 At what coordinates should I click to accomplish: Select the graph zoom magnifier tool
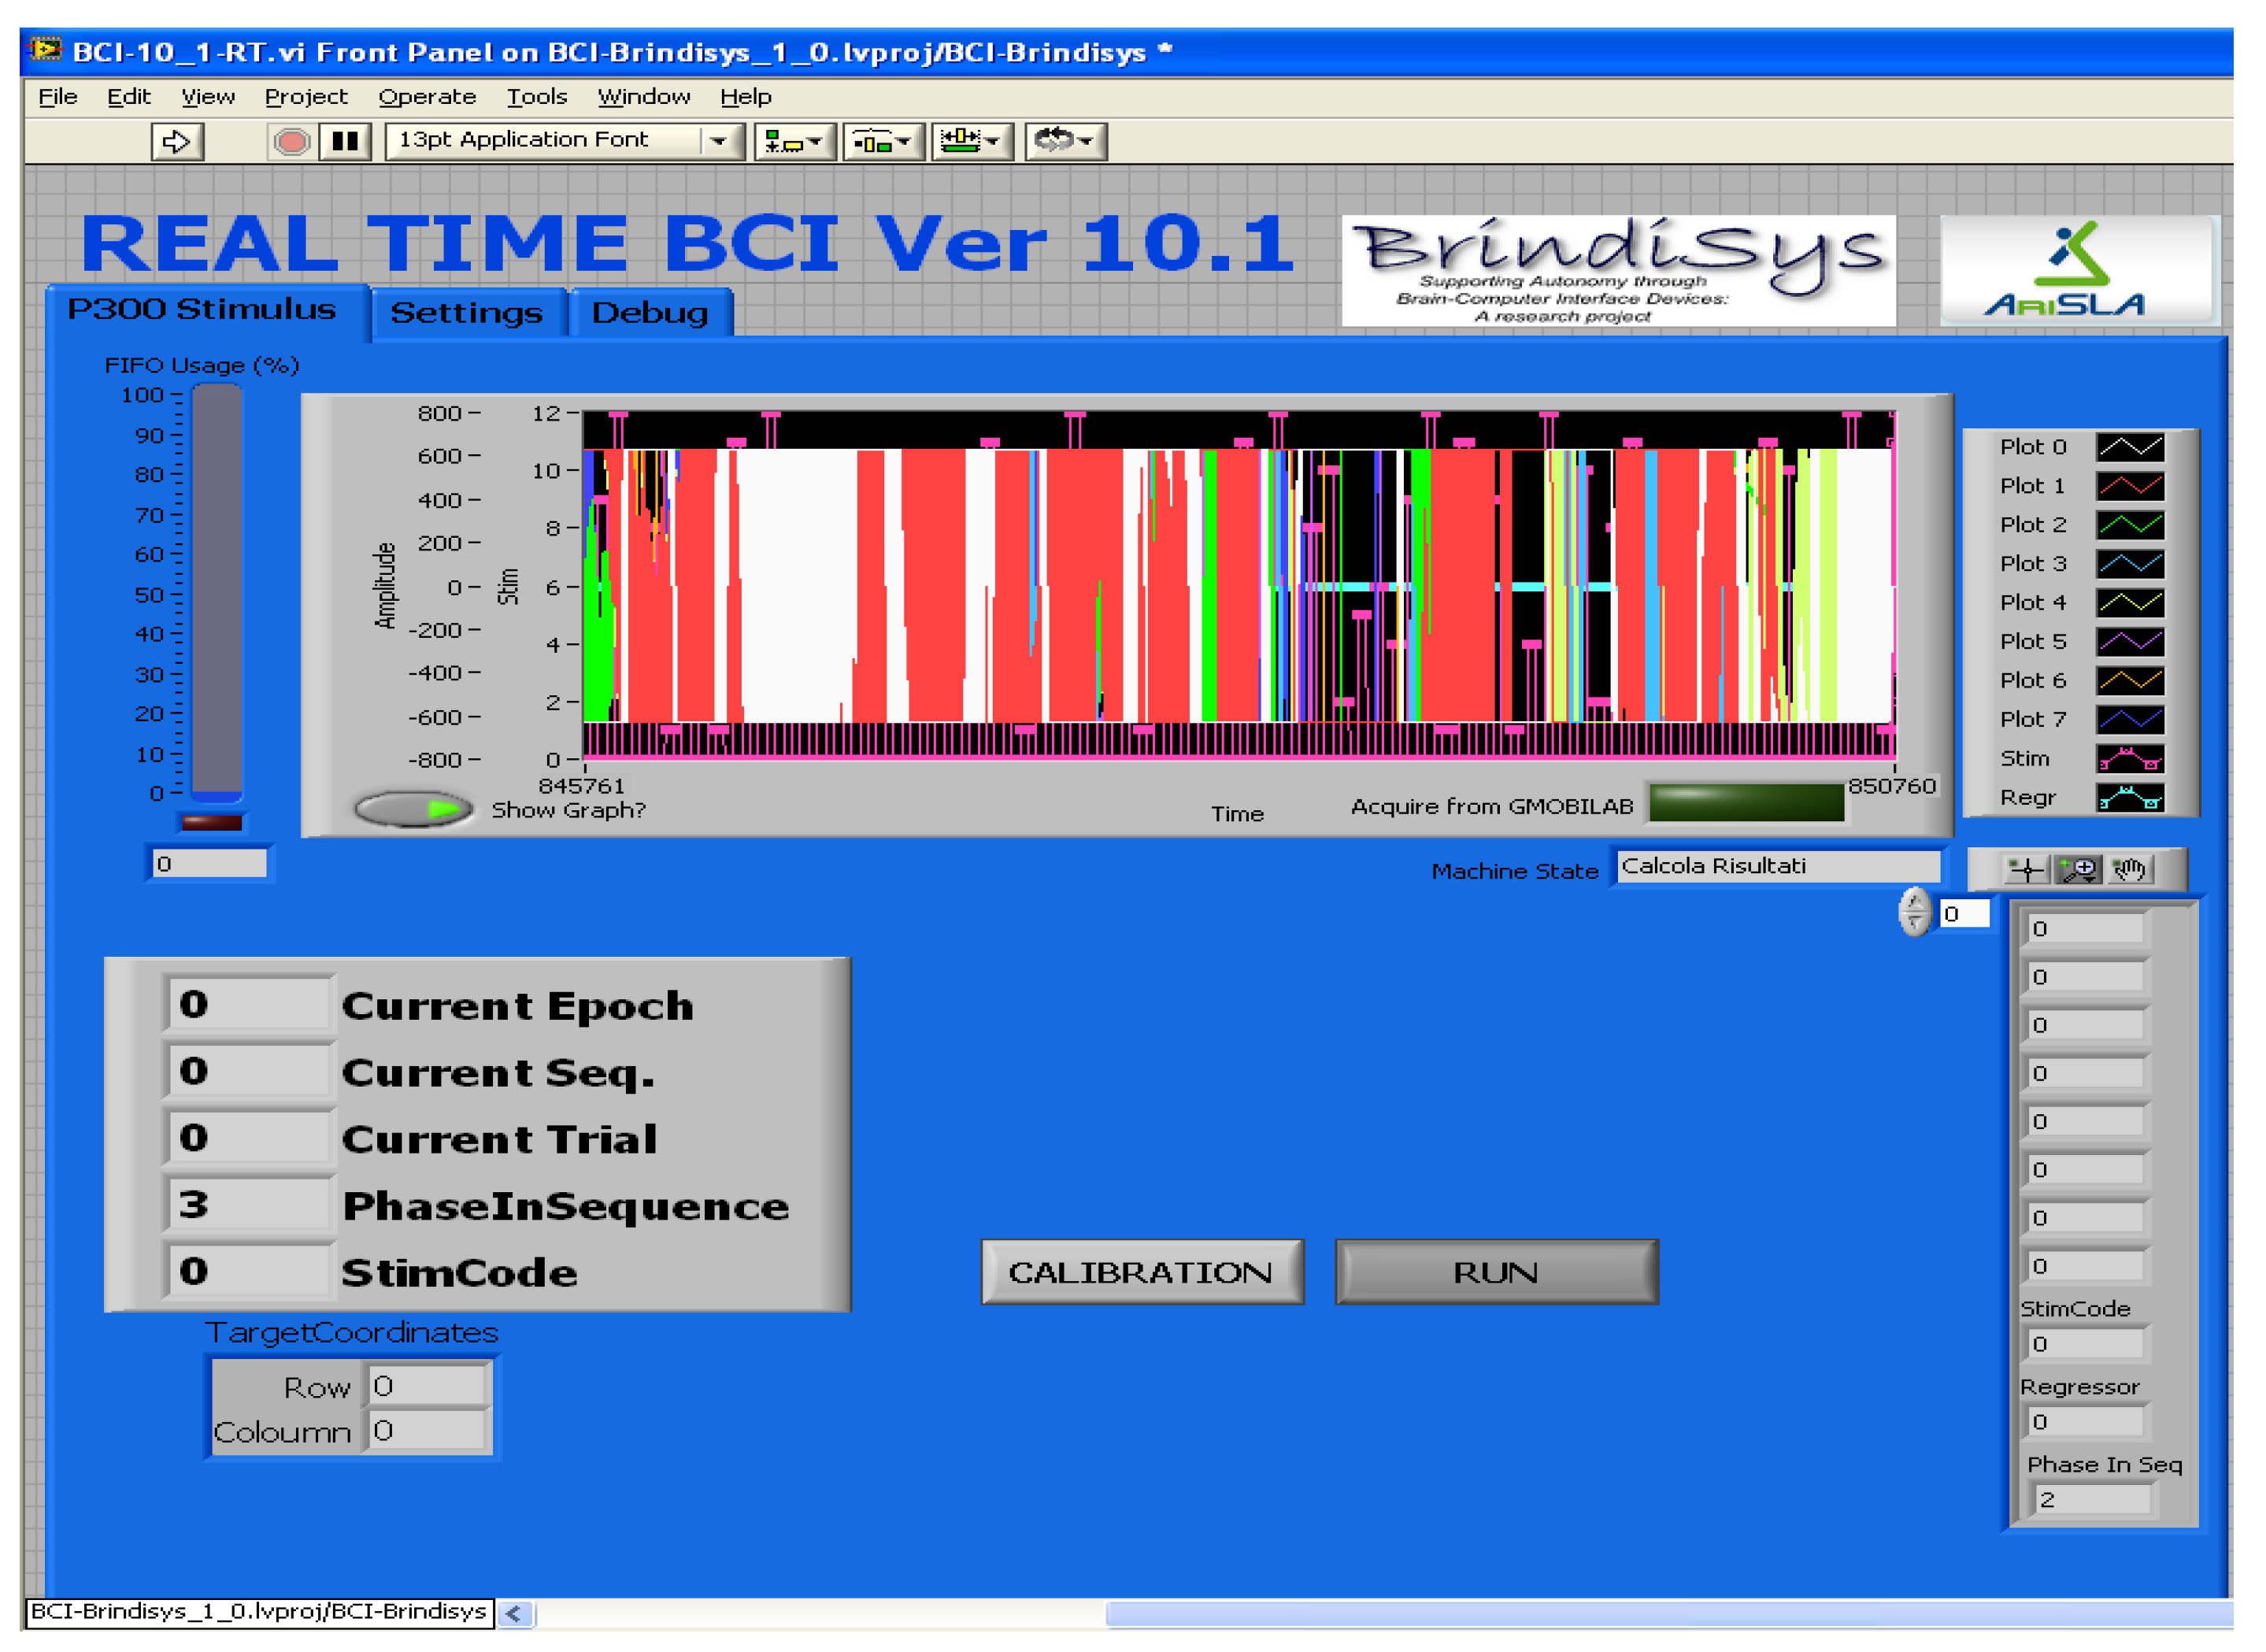coord(2079,870)
